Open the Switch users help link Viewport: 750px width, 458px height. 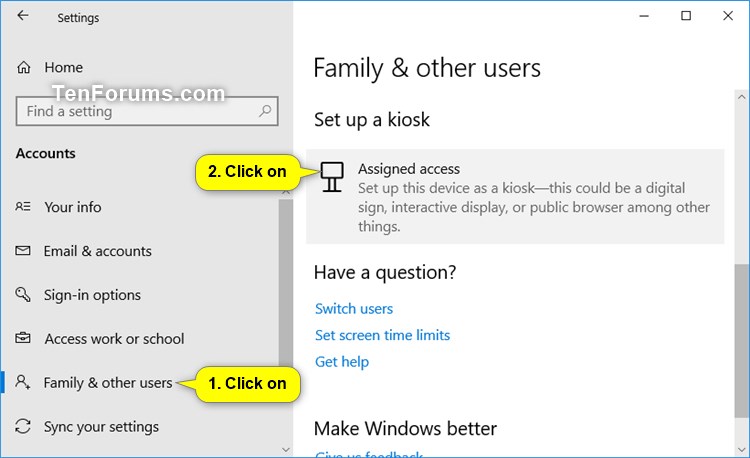(354, 309)
